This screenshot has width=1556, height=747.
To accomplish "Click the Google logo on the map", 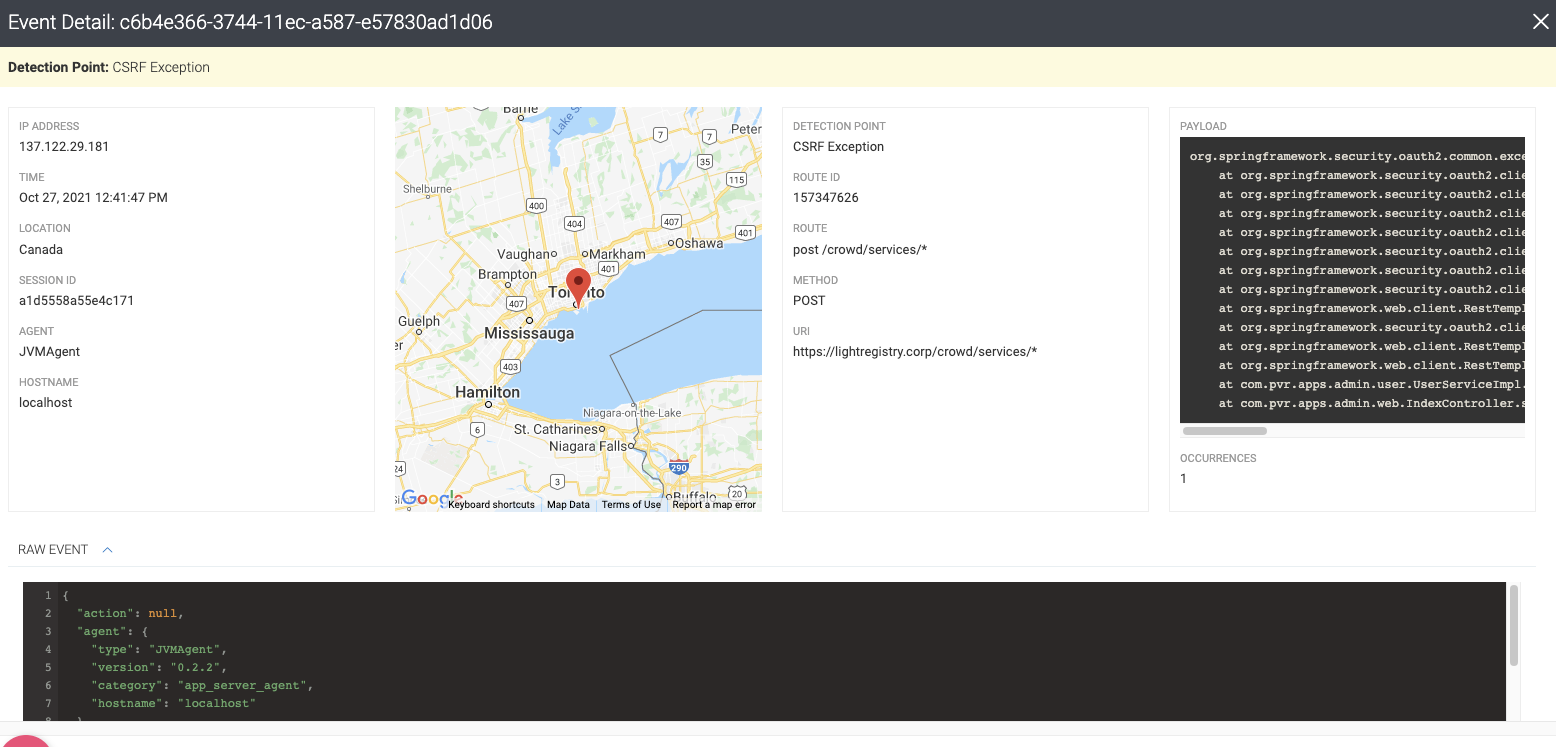I will point(430,498).
